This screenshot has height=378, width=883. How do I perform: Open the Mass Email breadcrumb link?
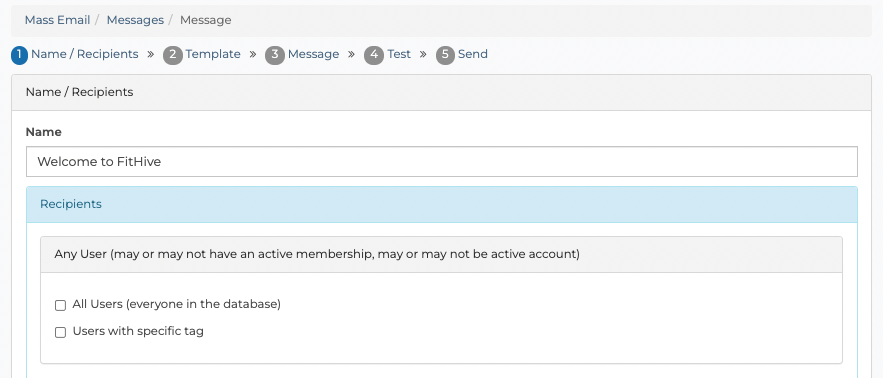[57, 20]
